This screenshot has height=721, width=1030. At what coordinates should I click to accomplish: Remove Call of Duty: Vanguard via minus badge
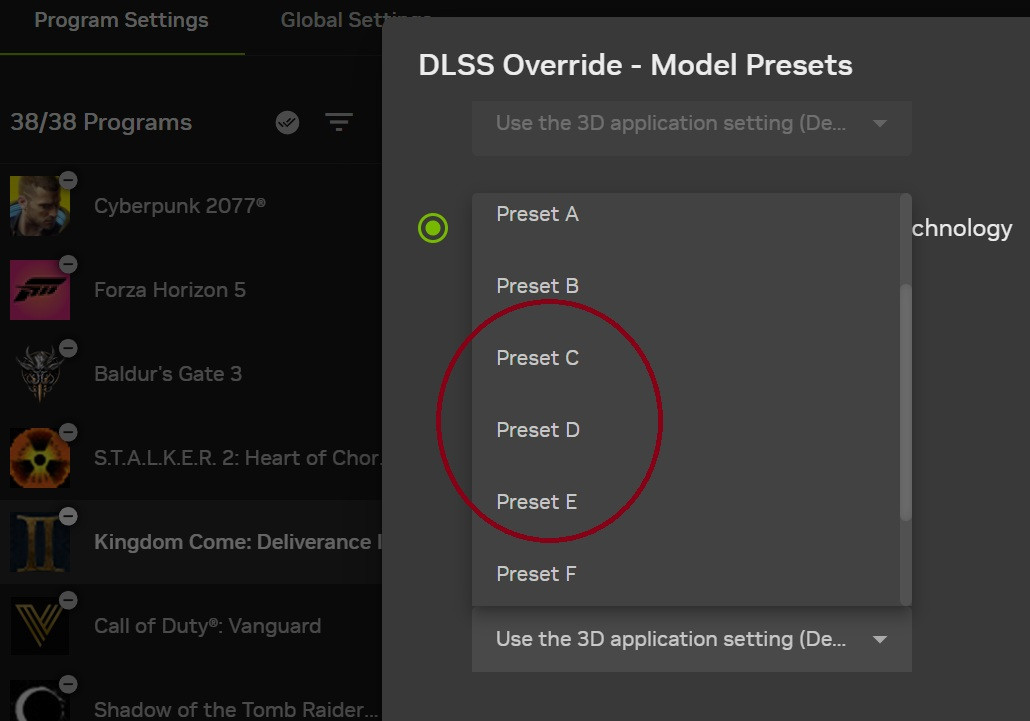(68, 600)
